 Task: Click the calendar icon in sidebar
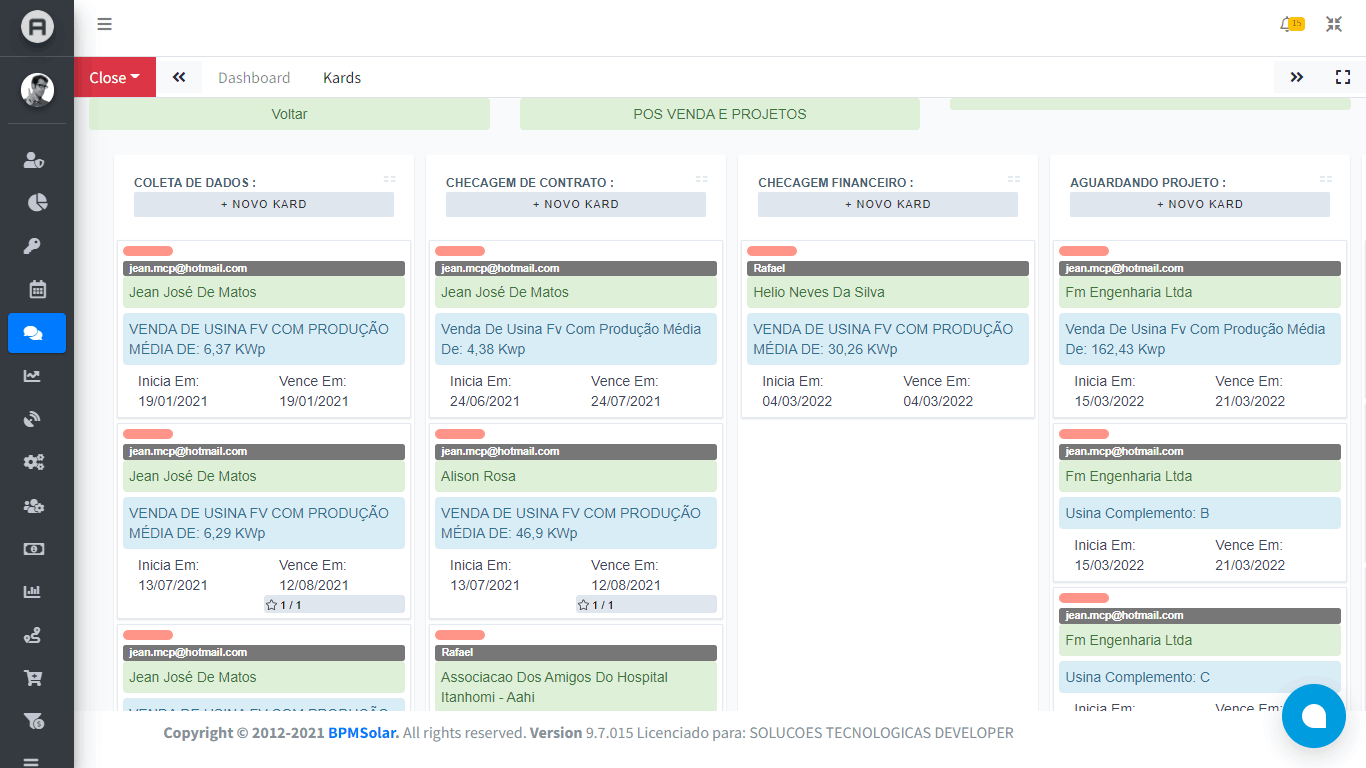(x=37, y=290)
